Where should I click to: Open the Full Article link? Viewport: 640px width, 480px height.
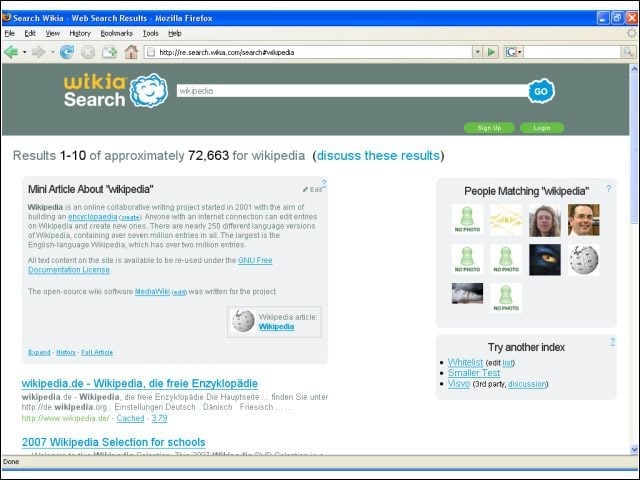point(97,352)
